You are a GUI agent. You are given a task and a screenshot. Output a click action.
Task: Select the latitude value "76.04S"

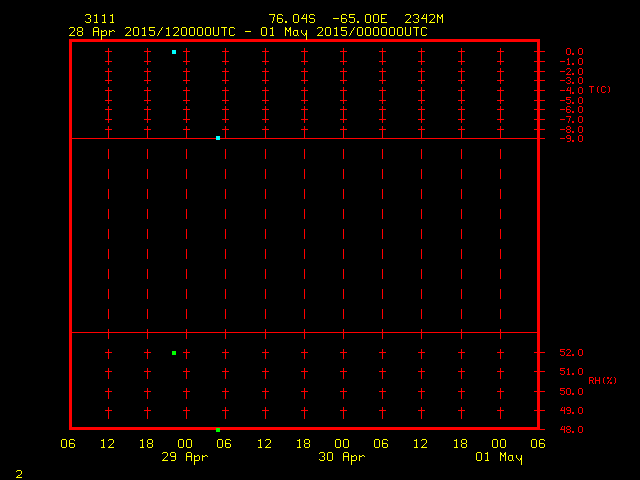click(x=292, y=19)
